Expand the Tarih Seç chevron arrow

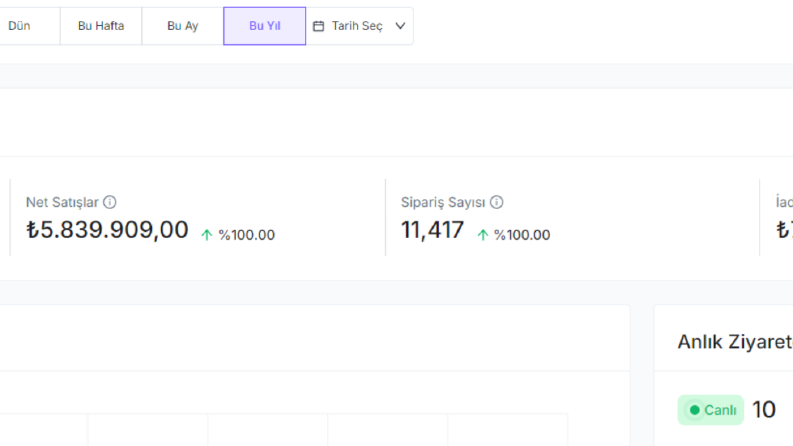pos(400,26)
